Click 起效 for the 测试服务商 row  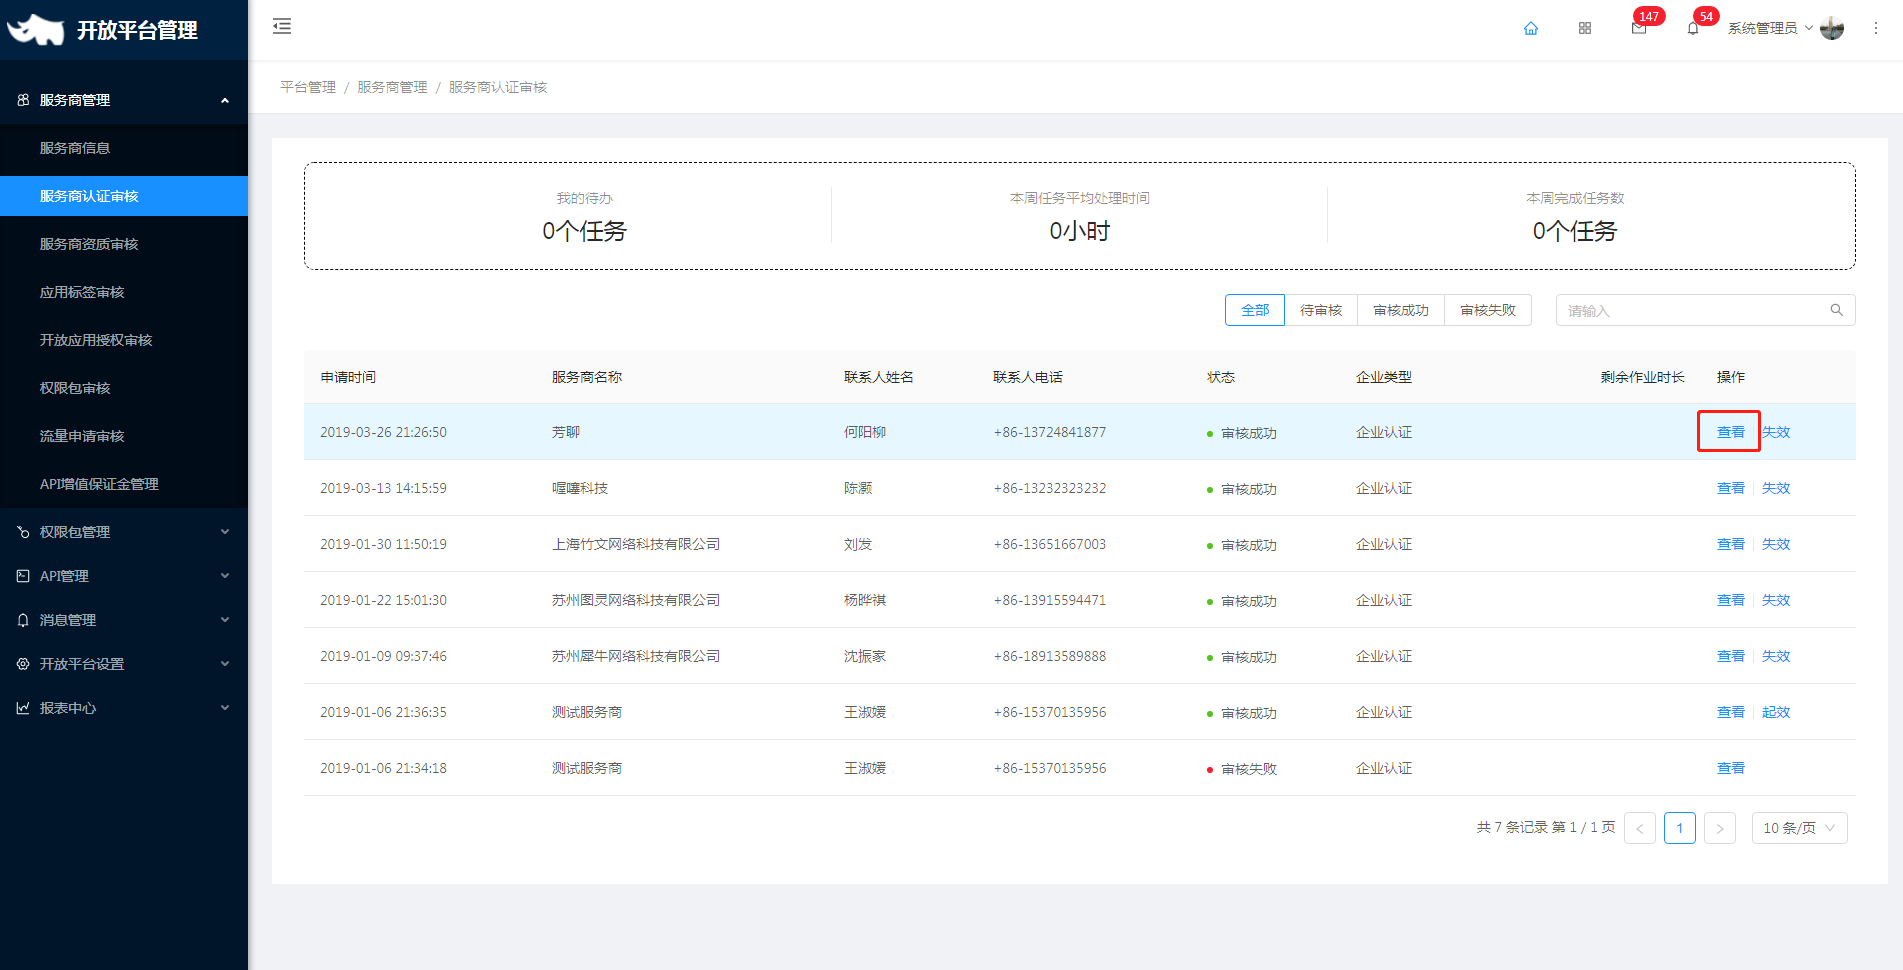[1776, 712]
